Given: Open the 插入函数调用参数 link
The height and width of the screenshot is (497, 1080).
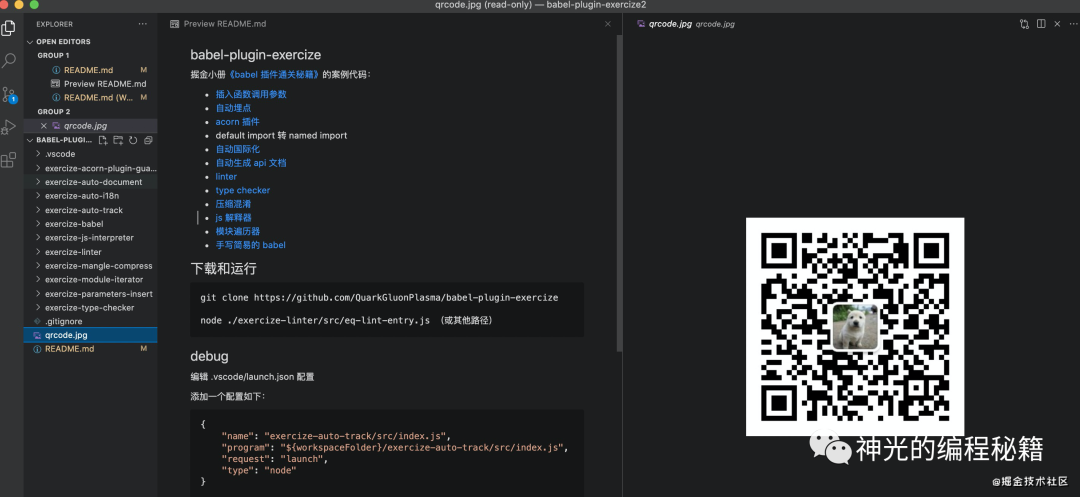Looking at the screenshot, I should click(251, 94).
